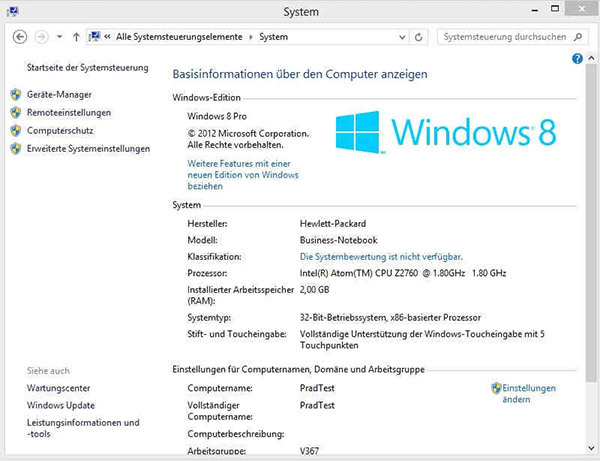Click the System window title icon
This screenshot has height=461, width=600.
12,11
